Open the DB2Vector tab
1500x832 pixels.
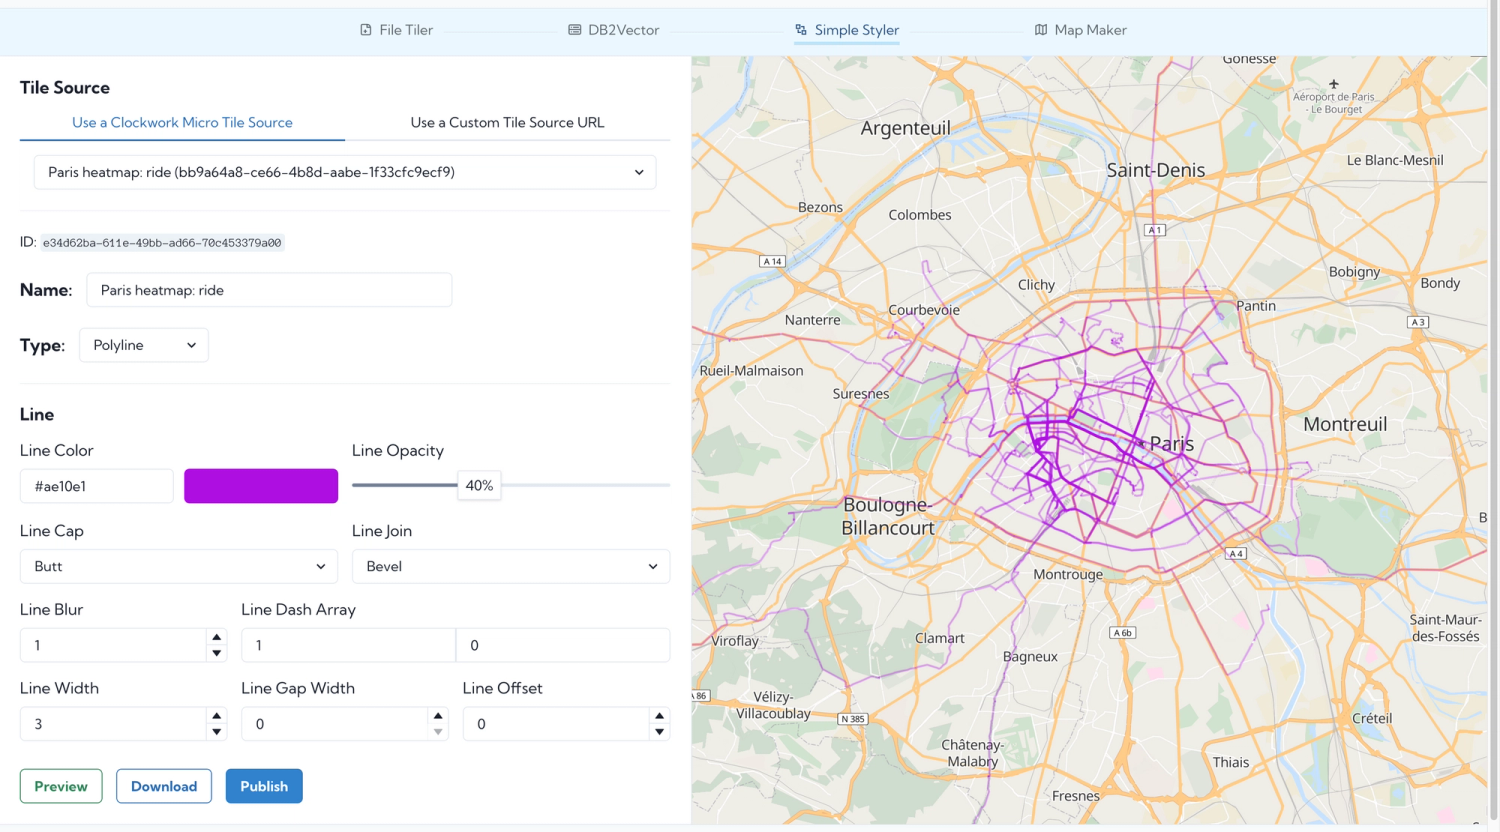tap(614, 30)
